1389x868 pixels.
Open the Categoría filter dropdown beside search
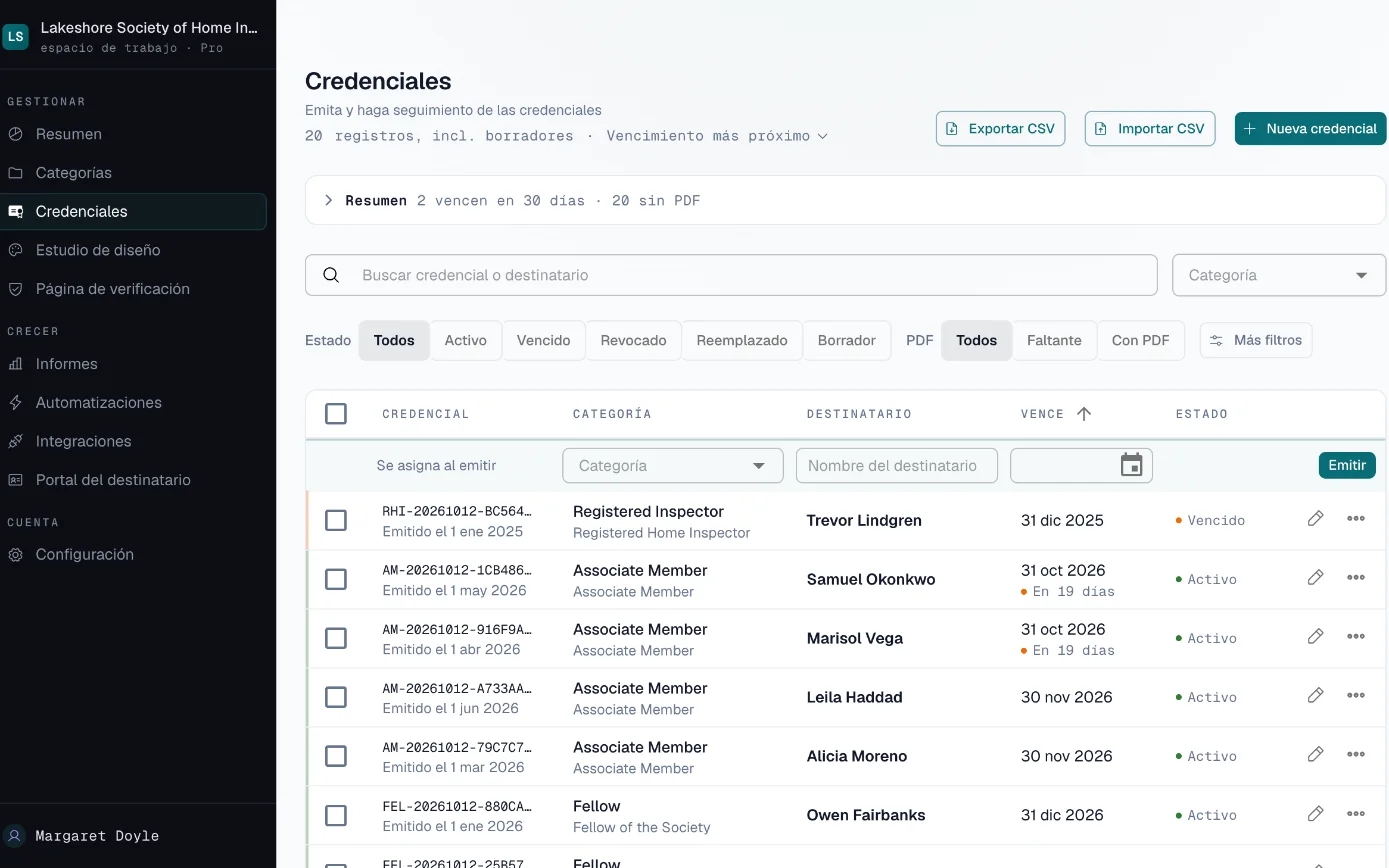point(1278,275)
